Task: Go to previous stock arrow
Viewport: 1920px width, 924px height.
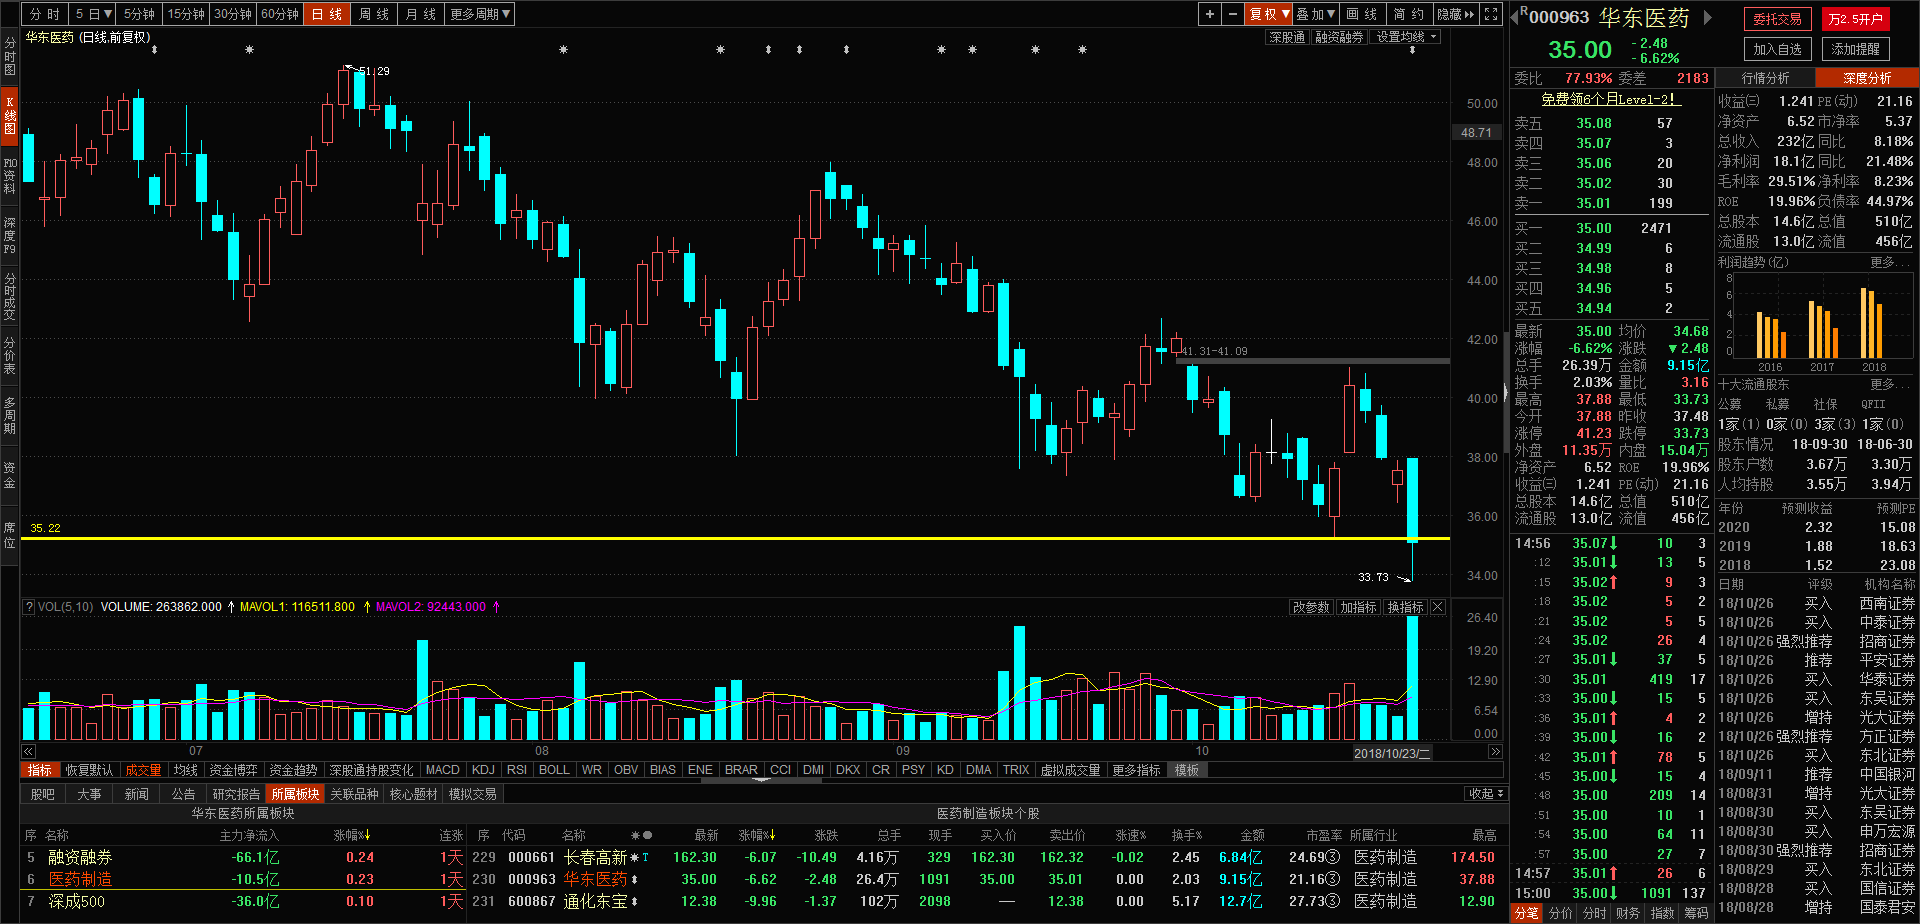Action: (x=1515, y=17)
